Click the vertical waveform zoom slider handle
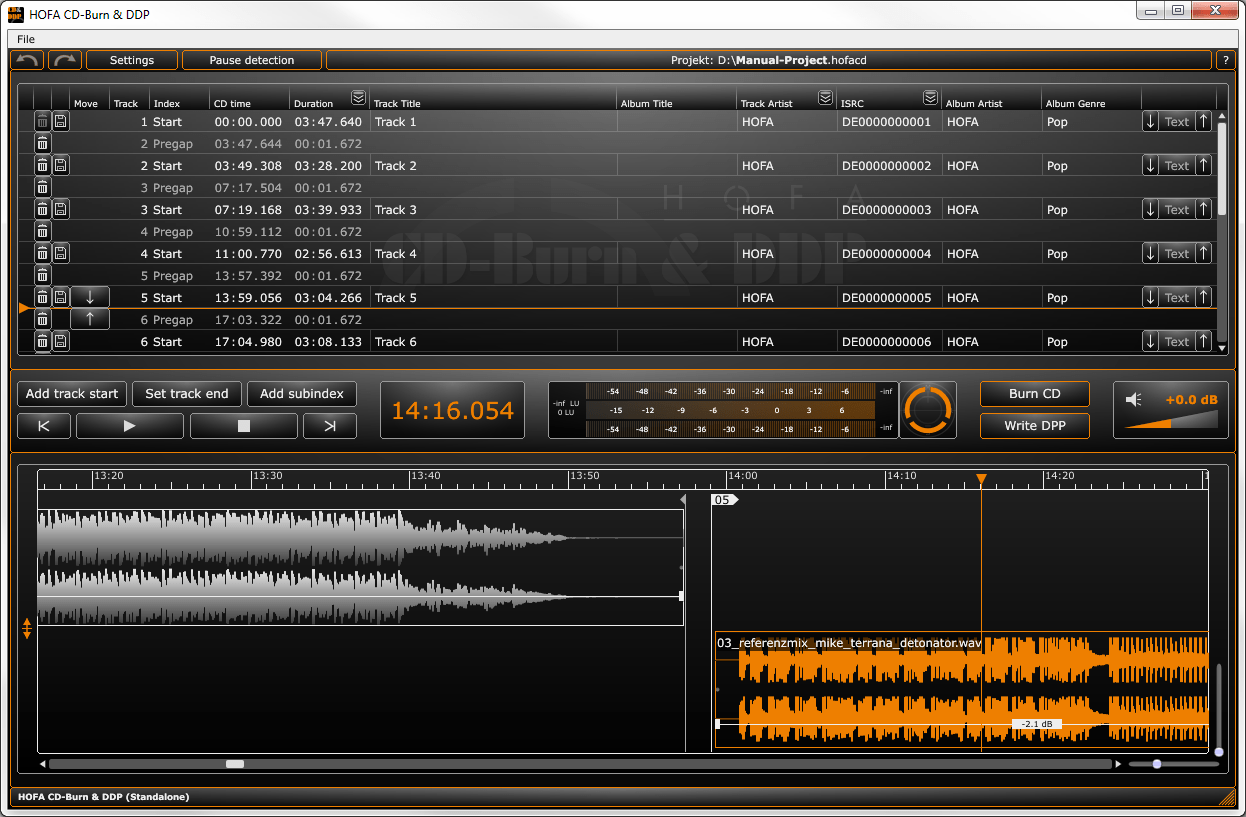This screenshot has width=1246, height=817. click(x=1219, y=752)
